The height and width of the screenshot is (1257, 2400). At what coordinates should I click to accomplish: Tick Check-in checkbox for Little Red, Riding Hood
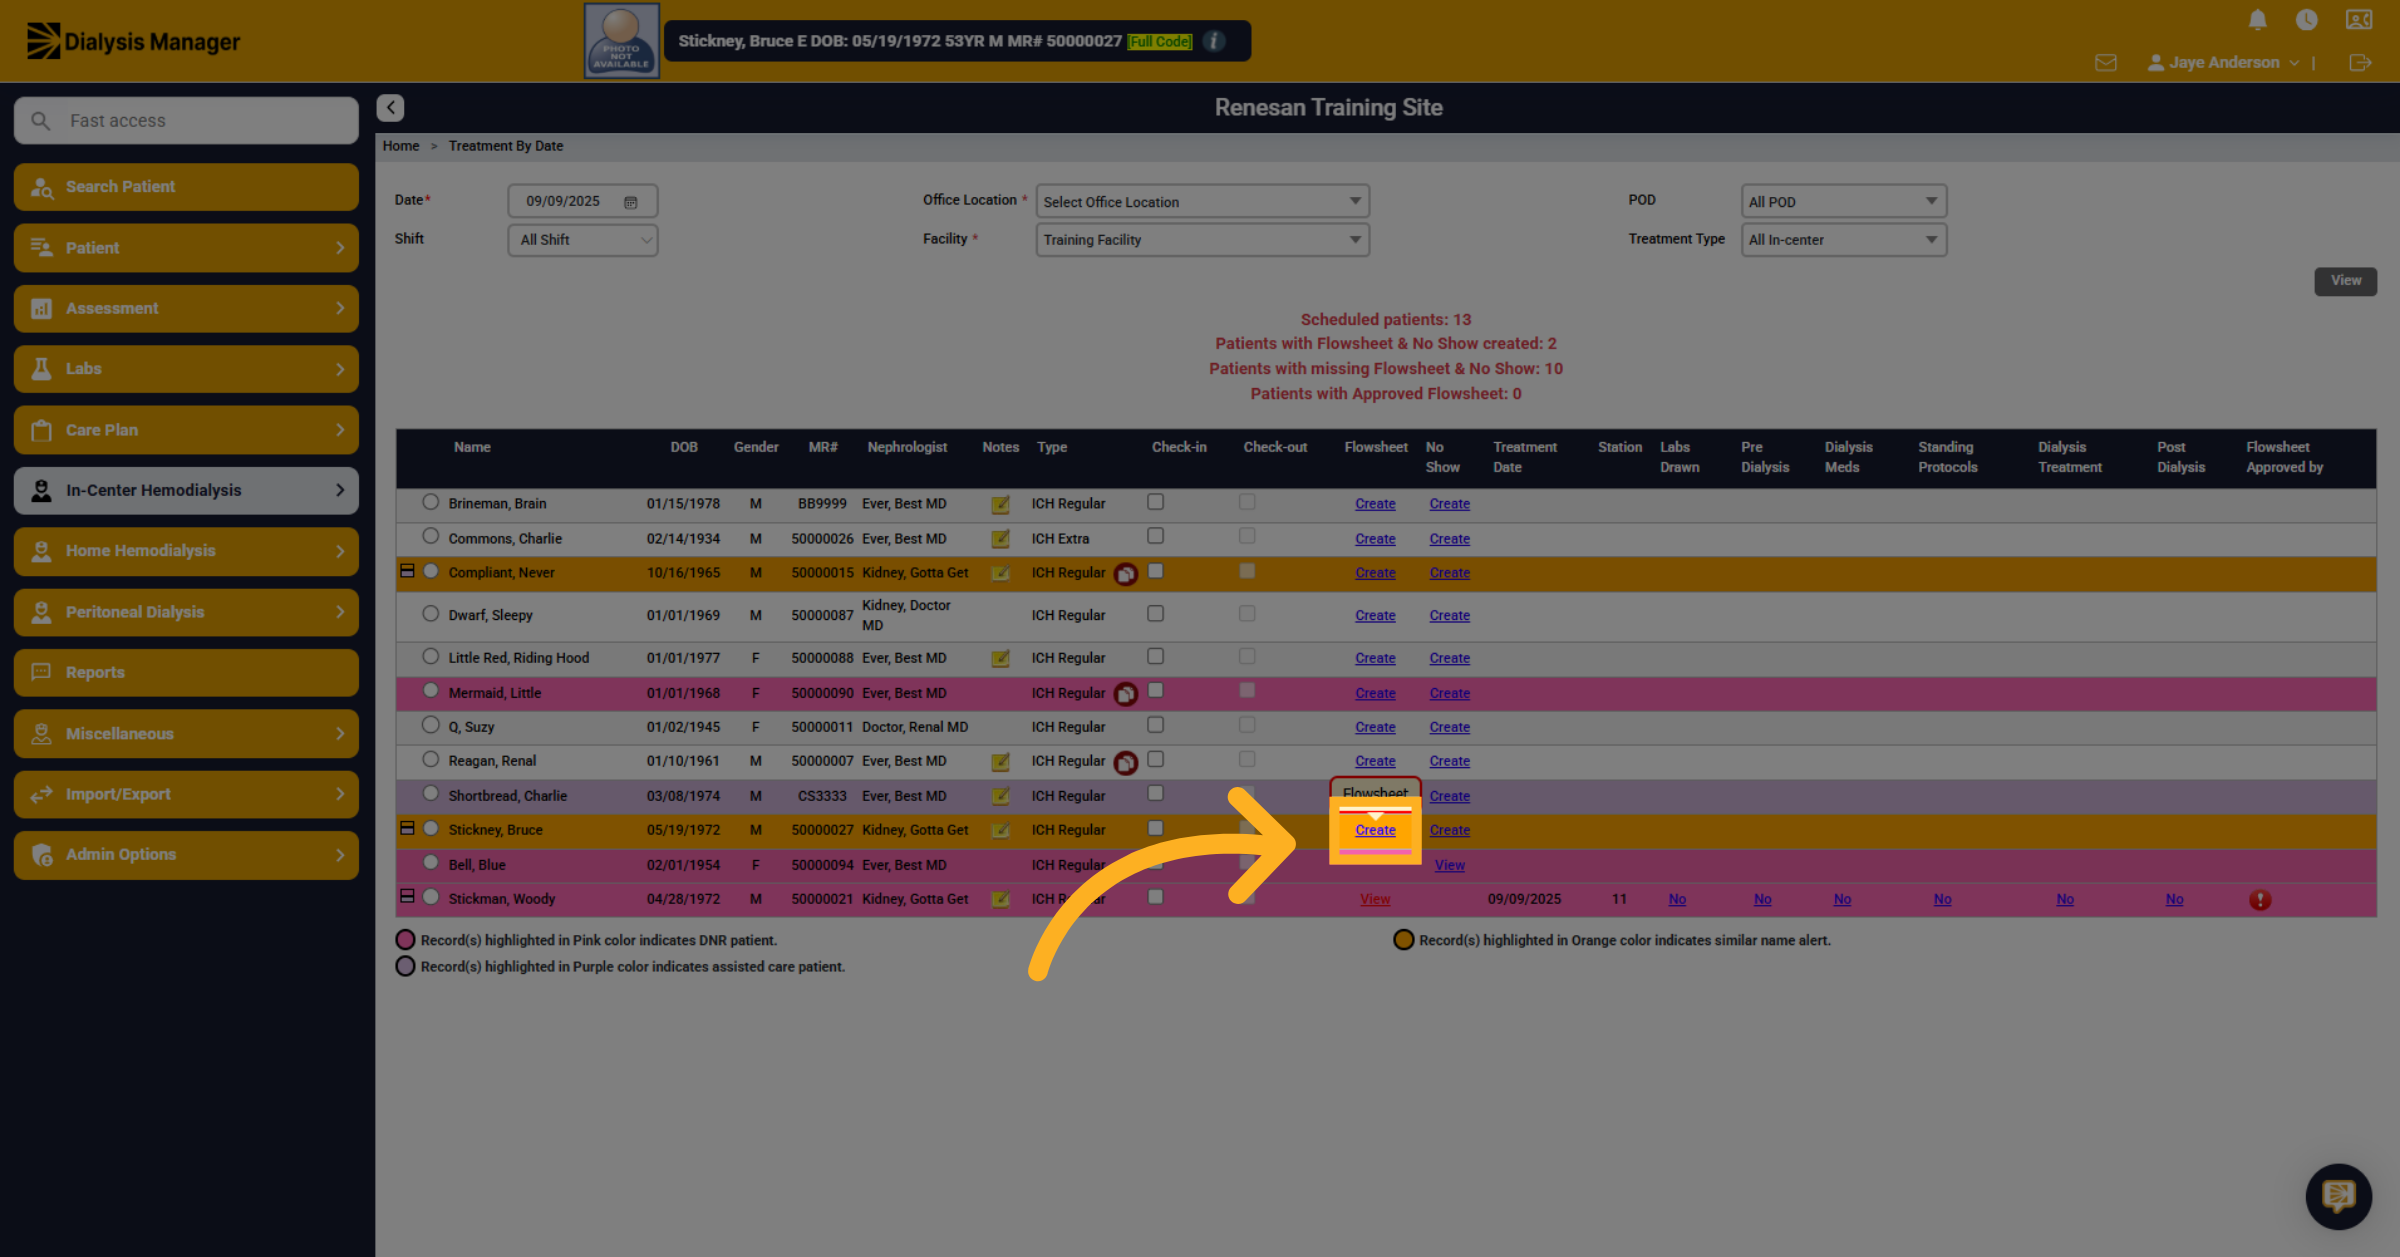pos(1155,656)
